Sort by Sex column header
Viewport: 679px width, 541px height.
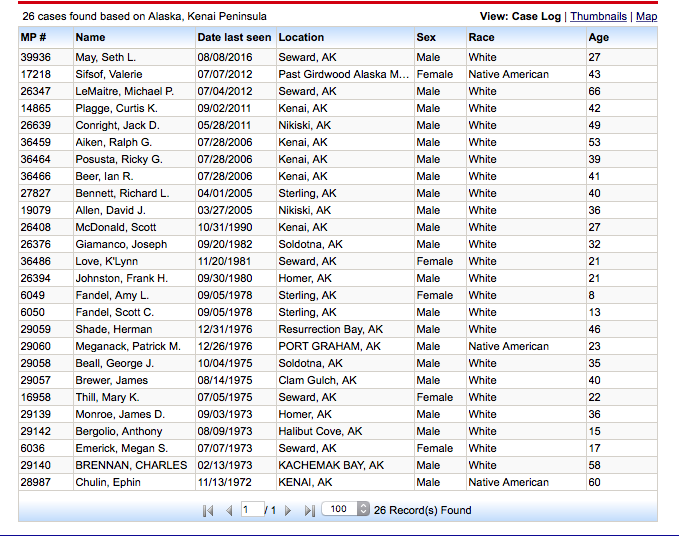(426, 37)
